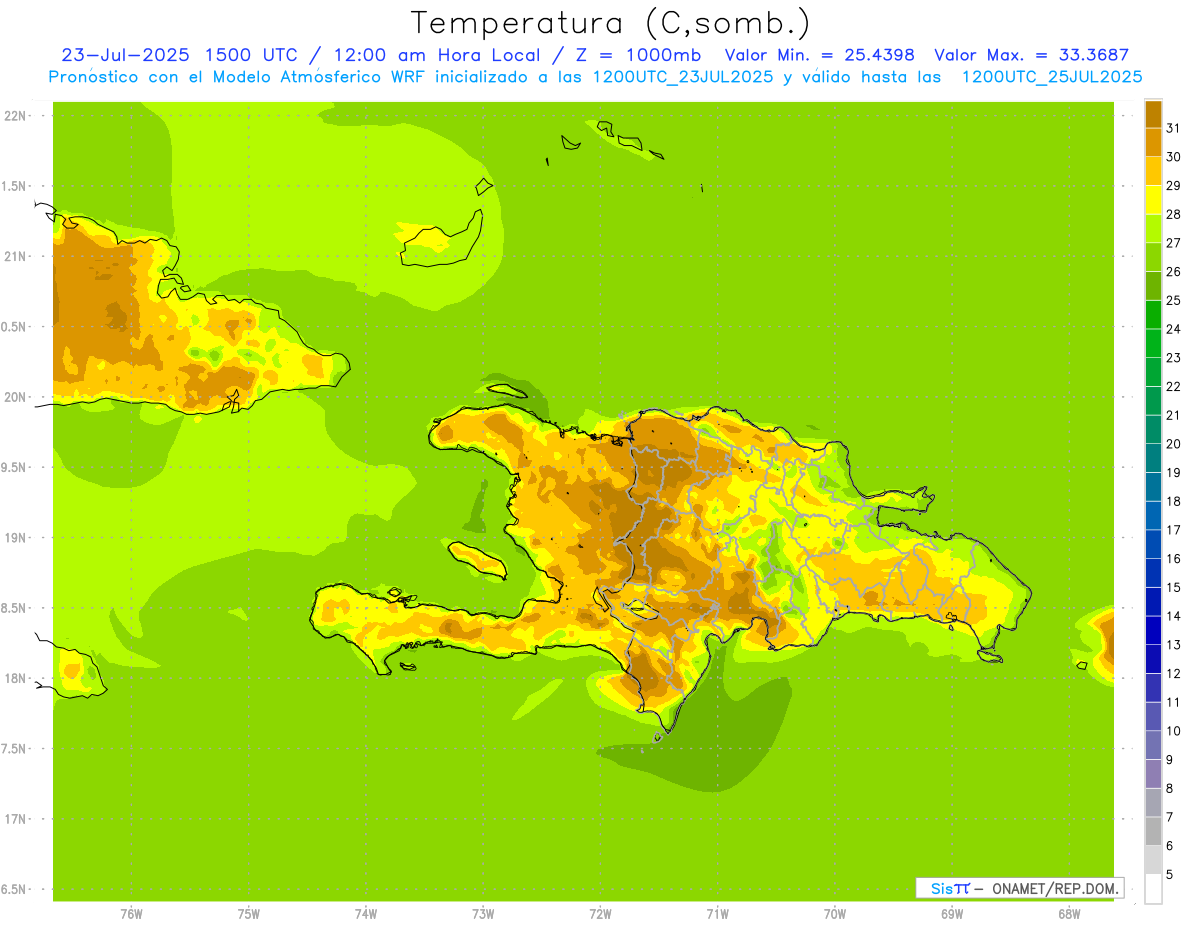Click the legend value label 12
The image size is (1200, 927).
[x=1173, y=673]
